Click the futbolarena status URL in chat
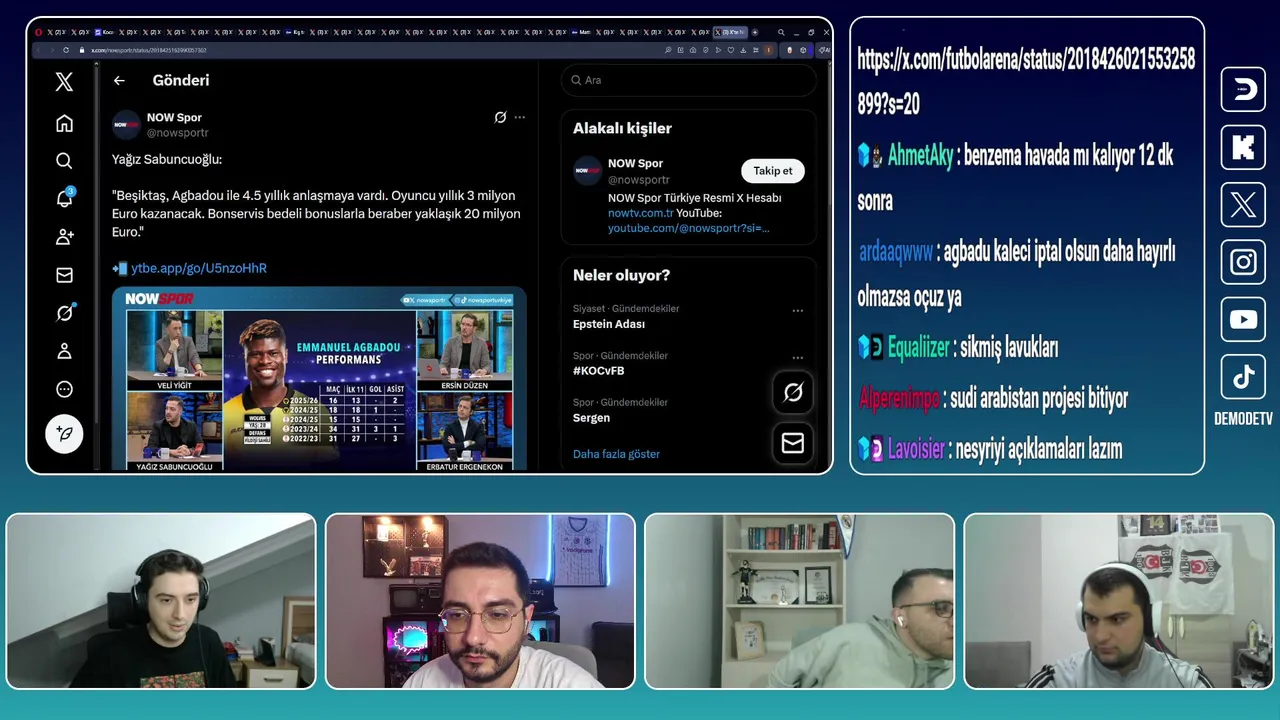Screen dimensions: 1280x720 click(x=1026, y=81)
